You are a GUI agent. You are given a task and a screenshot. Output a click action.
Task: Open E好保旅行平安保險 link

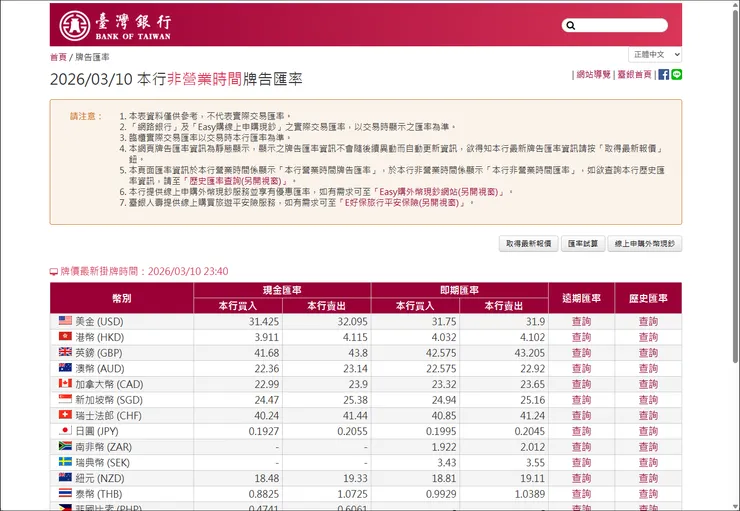[x=402, y=203]
